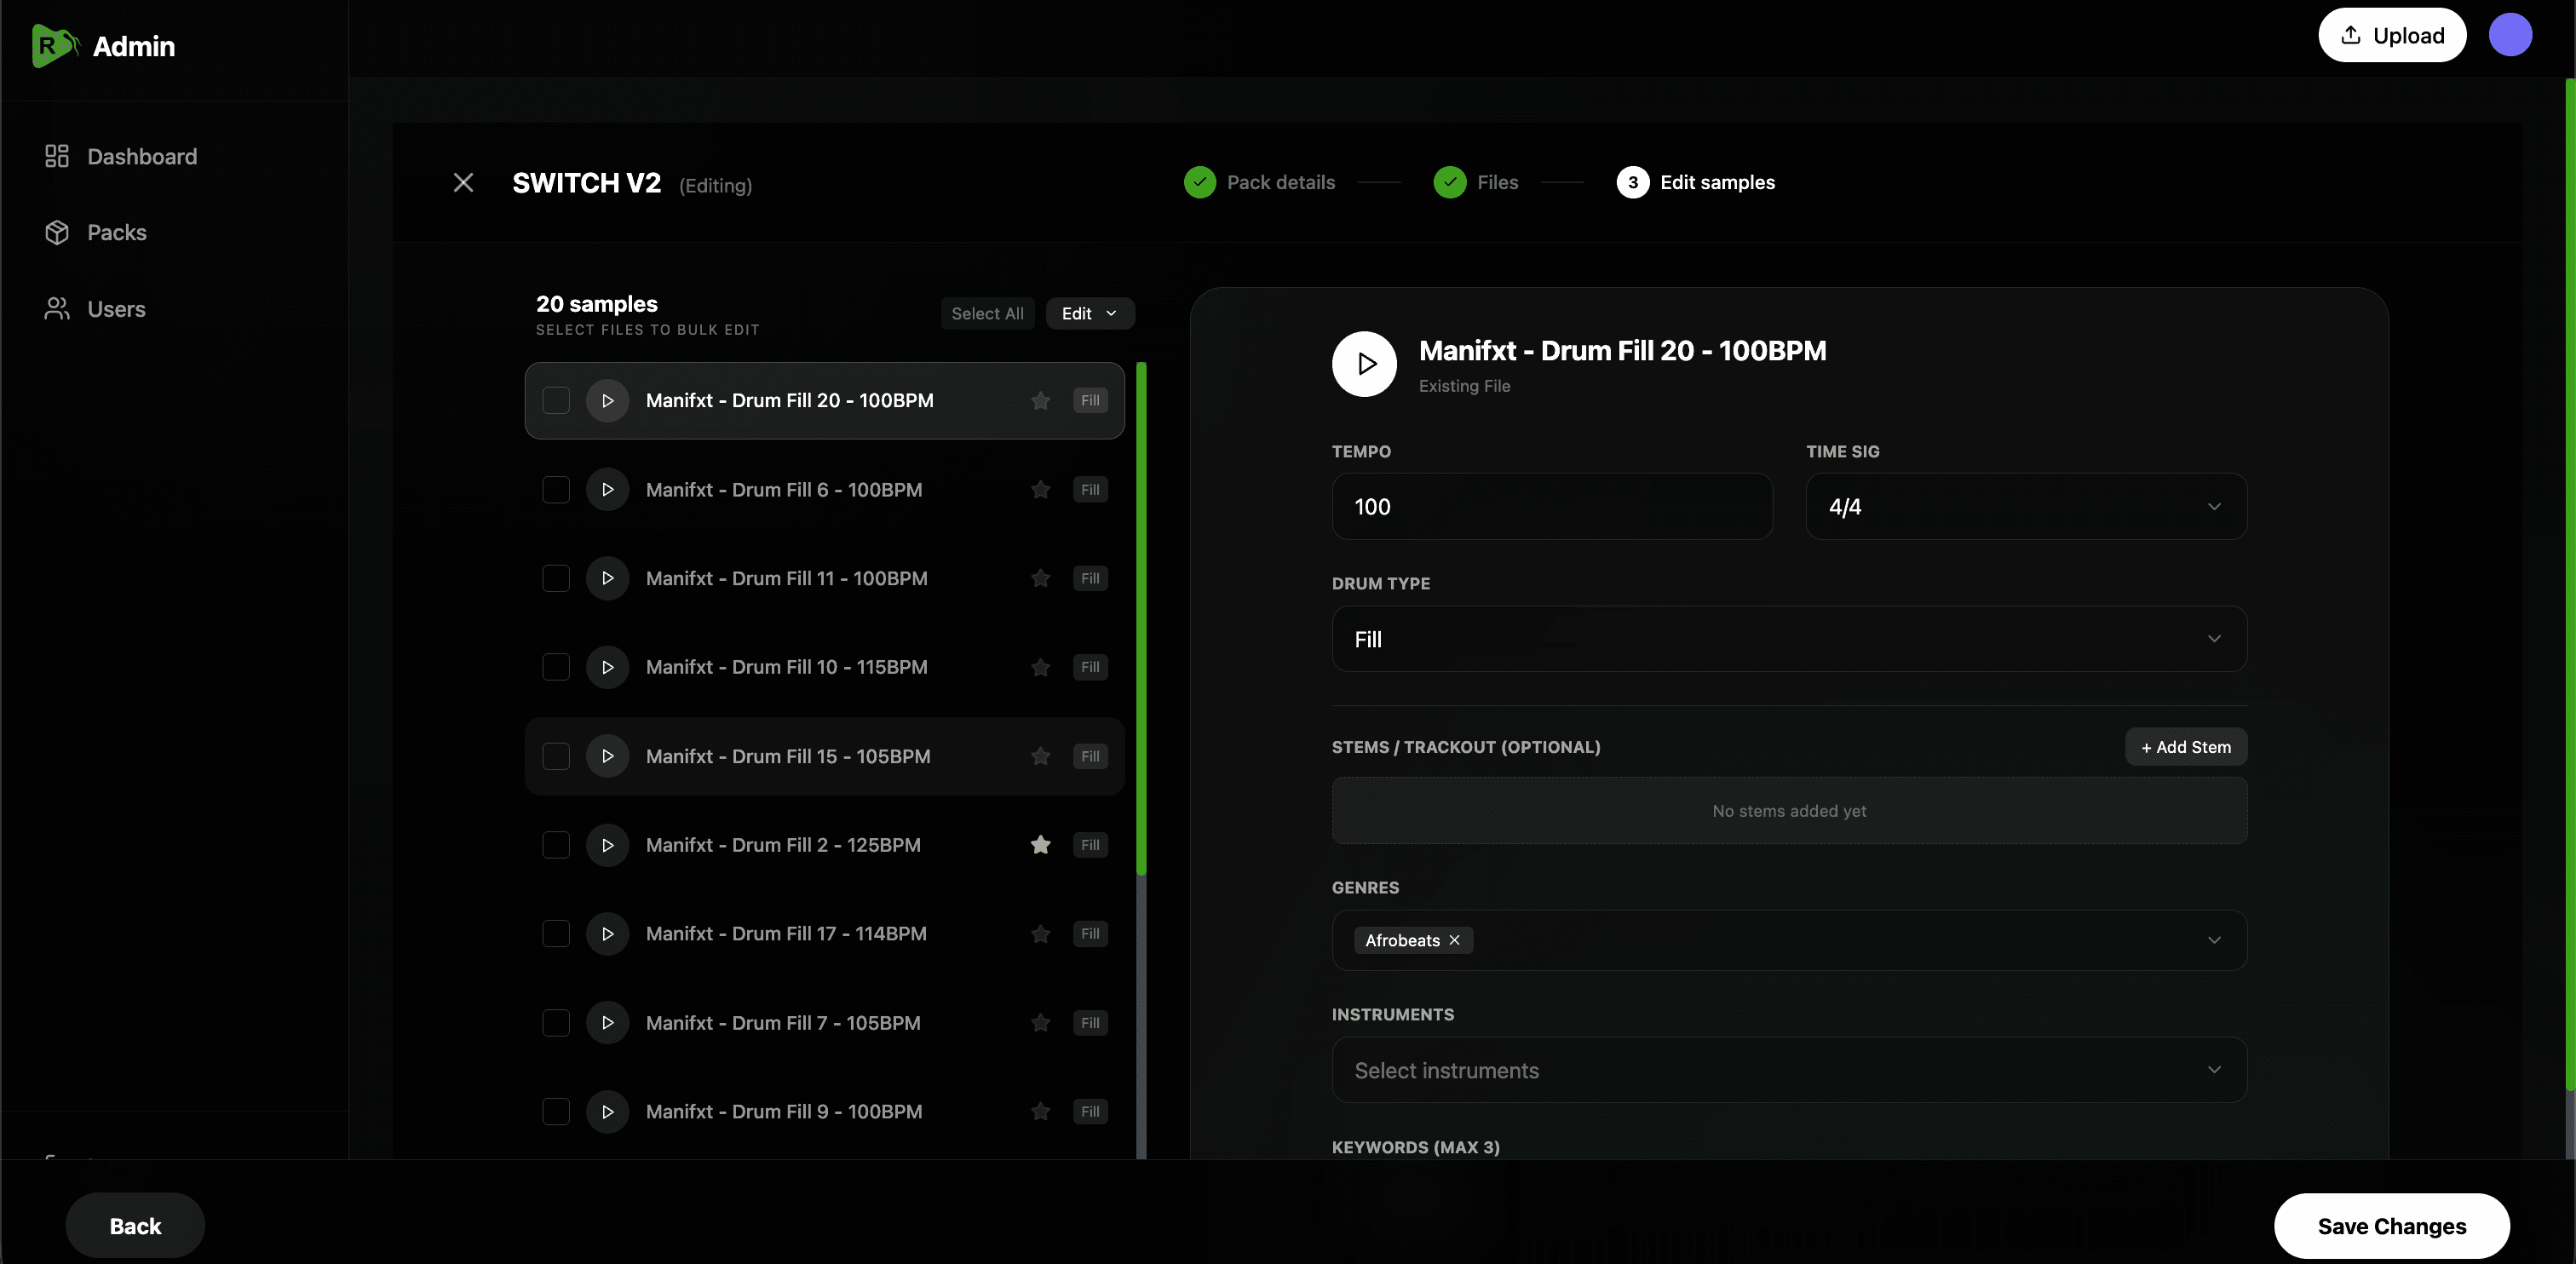Screen dimensions: 2576x1264
Task: Open the purple user avatar menu
Action: (x=2510, y=35)
